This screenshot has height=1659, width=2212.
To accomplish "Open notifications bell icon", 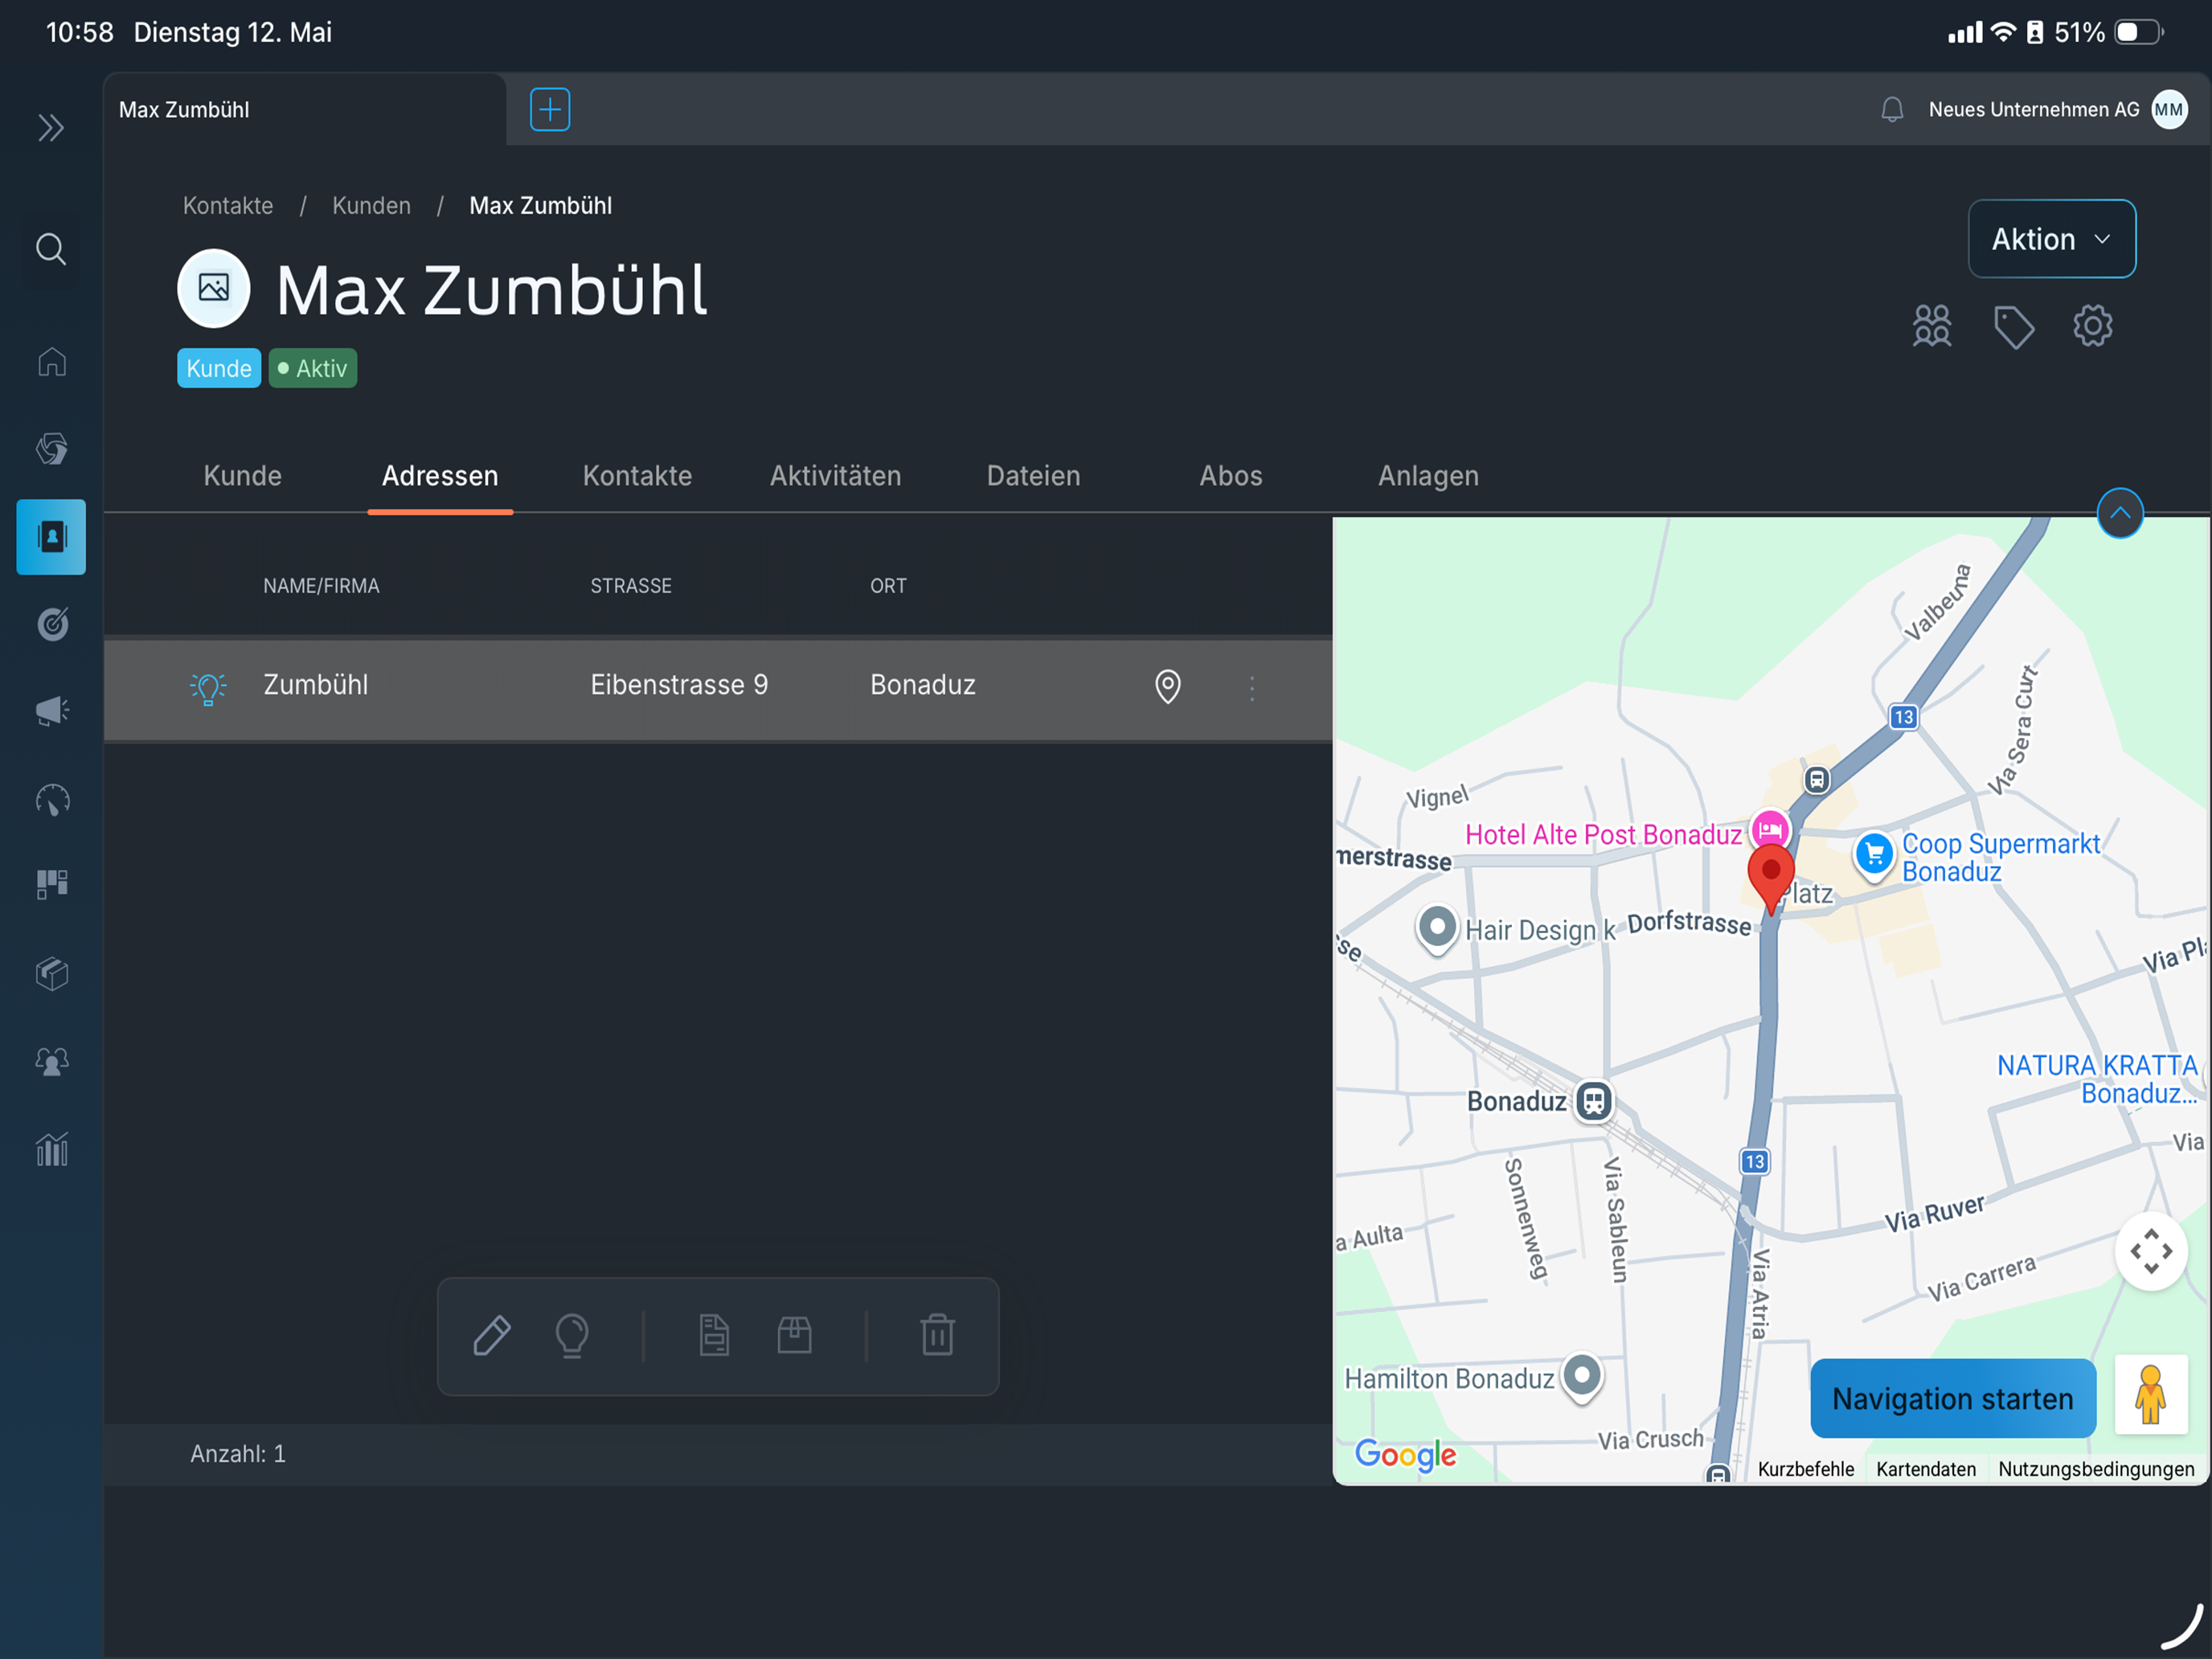I will click(x=1892, y=110).
